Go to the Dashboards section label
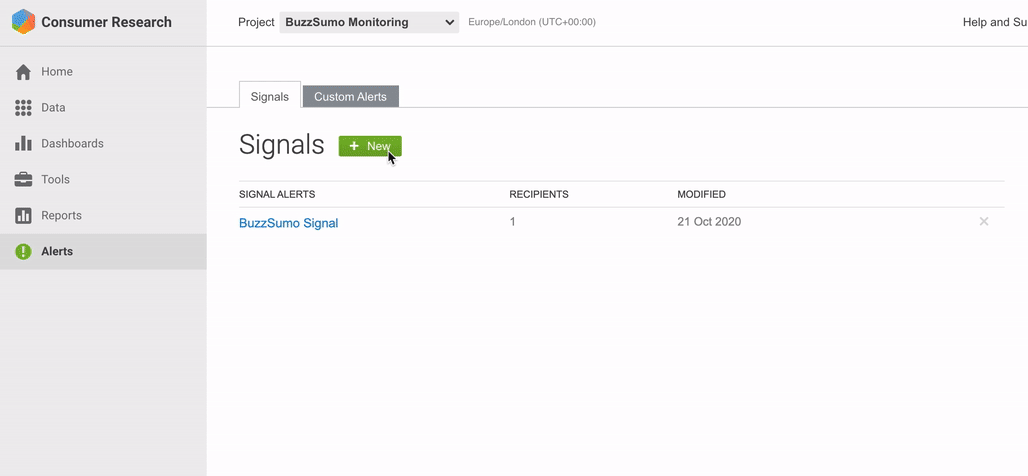1028x476 pixels. click(x=72, y=144)
